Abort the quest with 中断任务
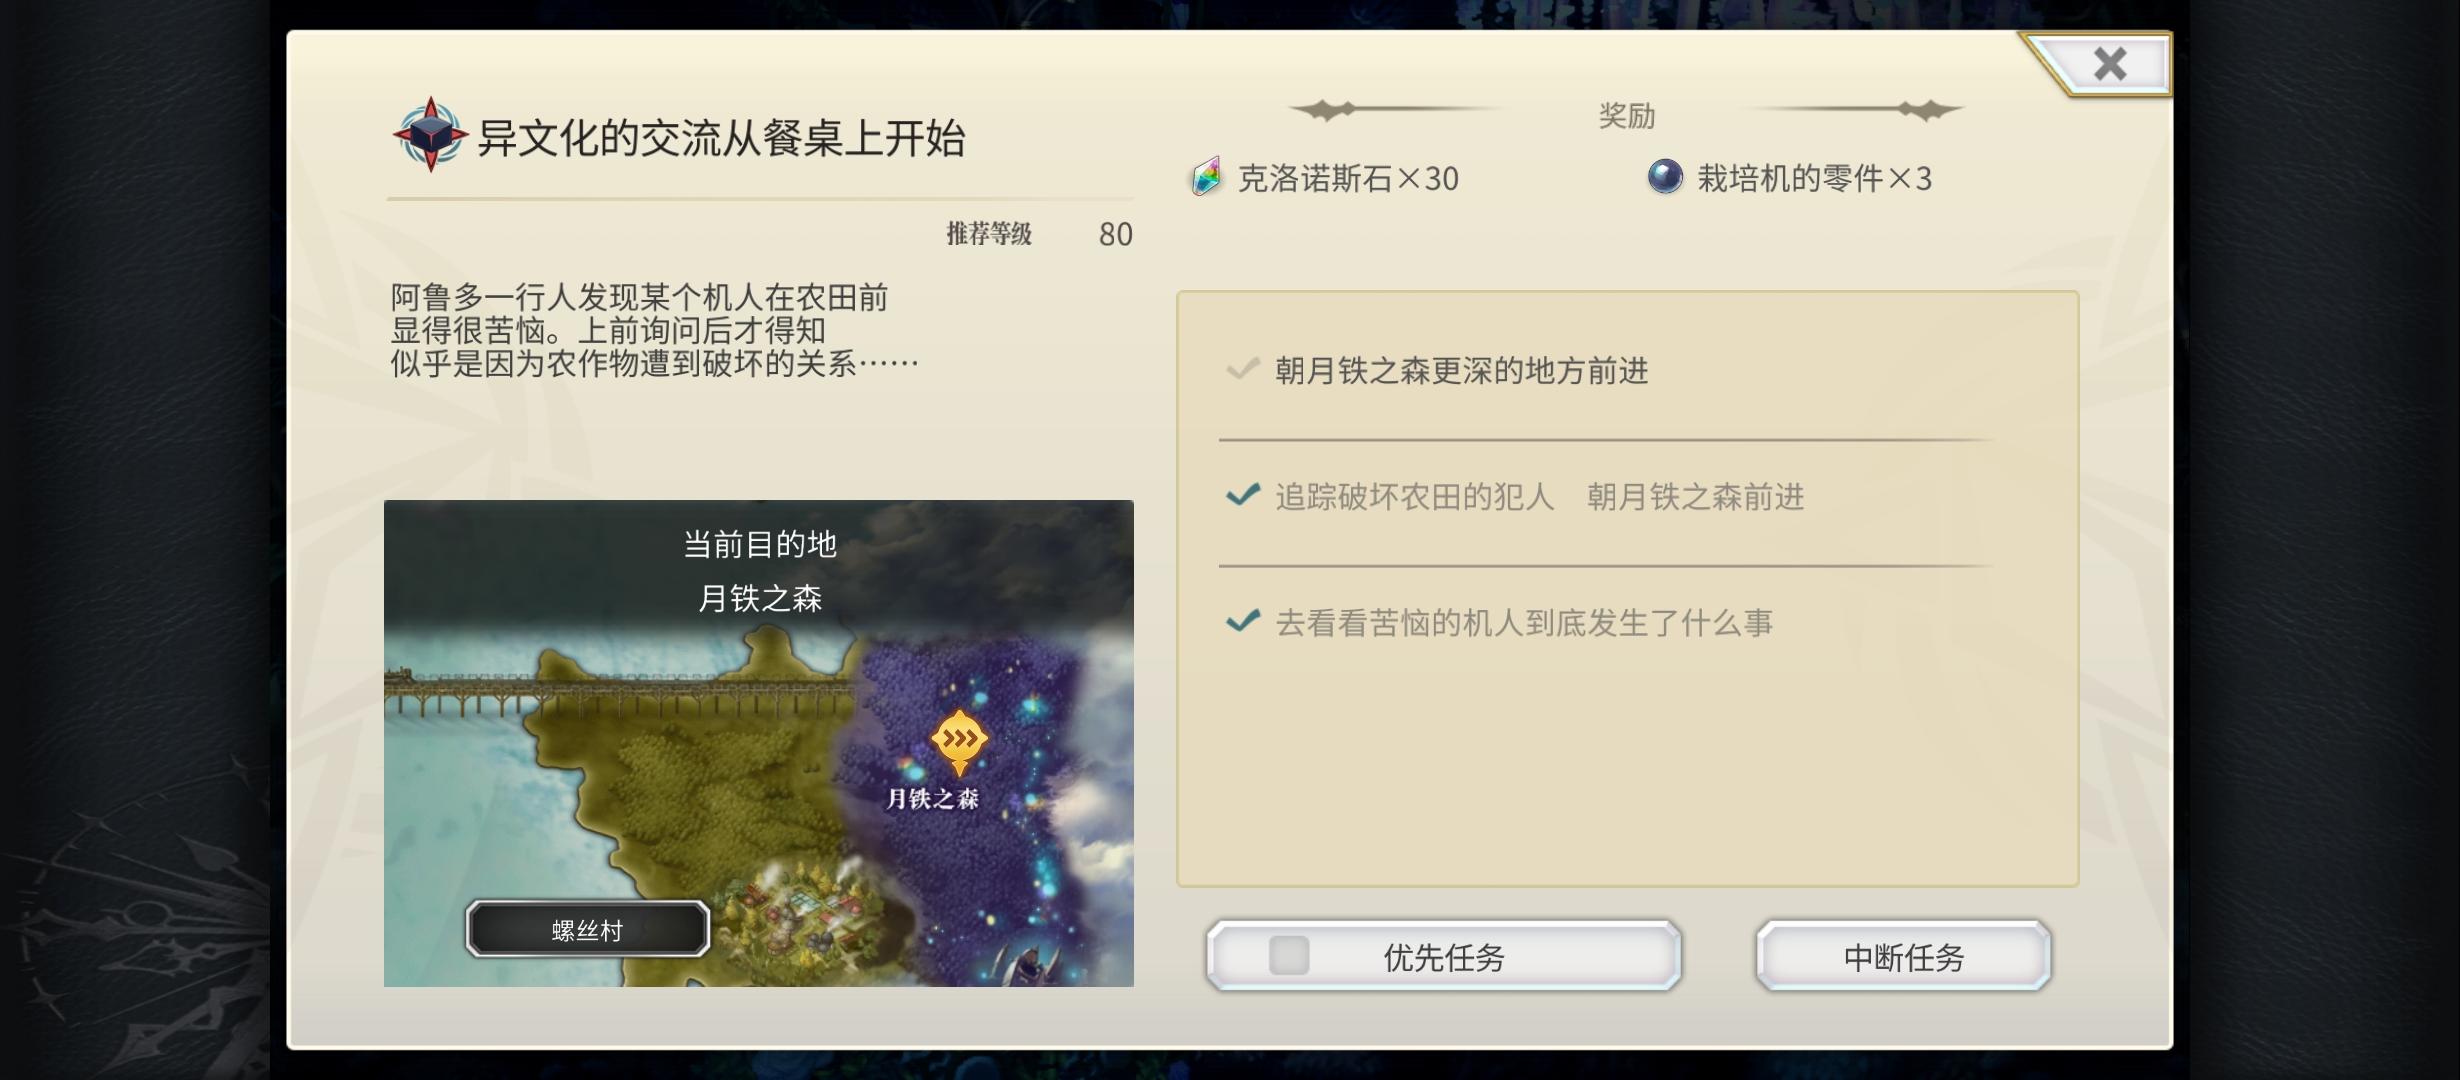The height and width of the screenshot is (1080, 2460). coord(1903,956)
